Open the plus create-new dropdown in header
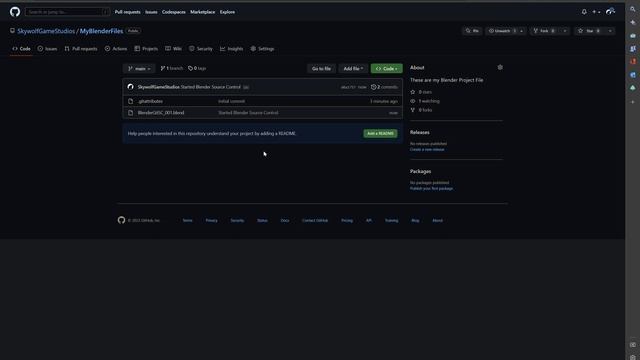The width and height of the screenshot is (640, 360). tap(596, 12)
